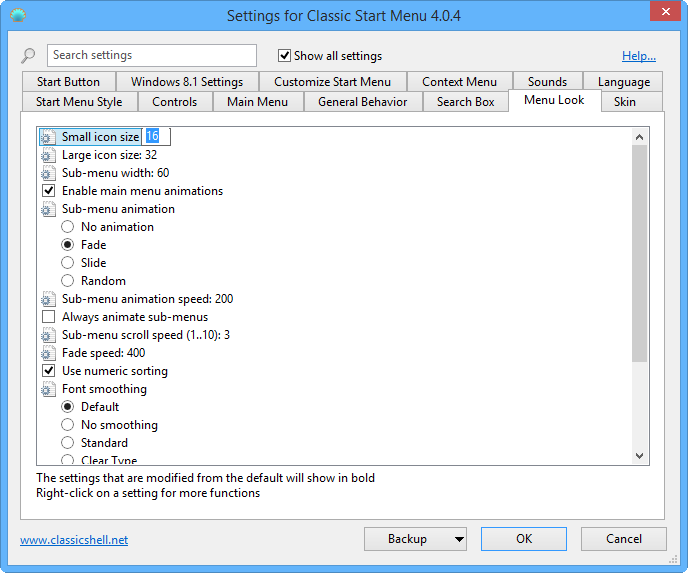This screenshot has width=688, height=573.
Task: Click the gear icon beside Small icon size
Action: pos(48,137)
